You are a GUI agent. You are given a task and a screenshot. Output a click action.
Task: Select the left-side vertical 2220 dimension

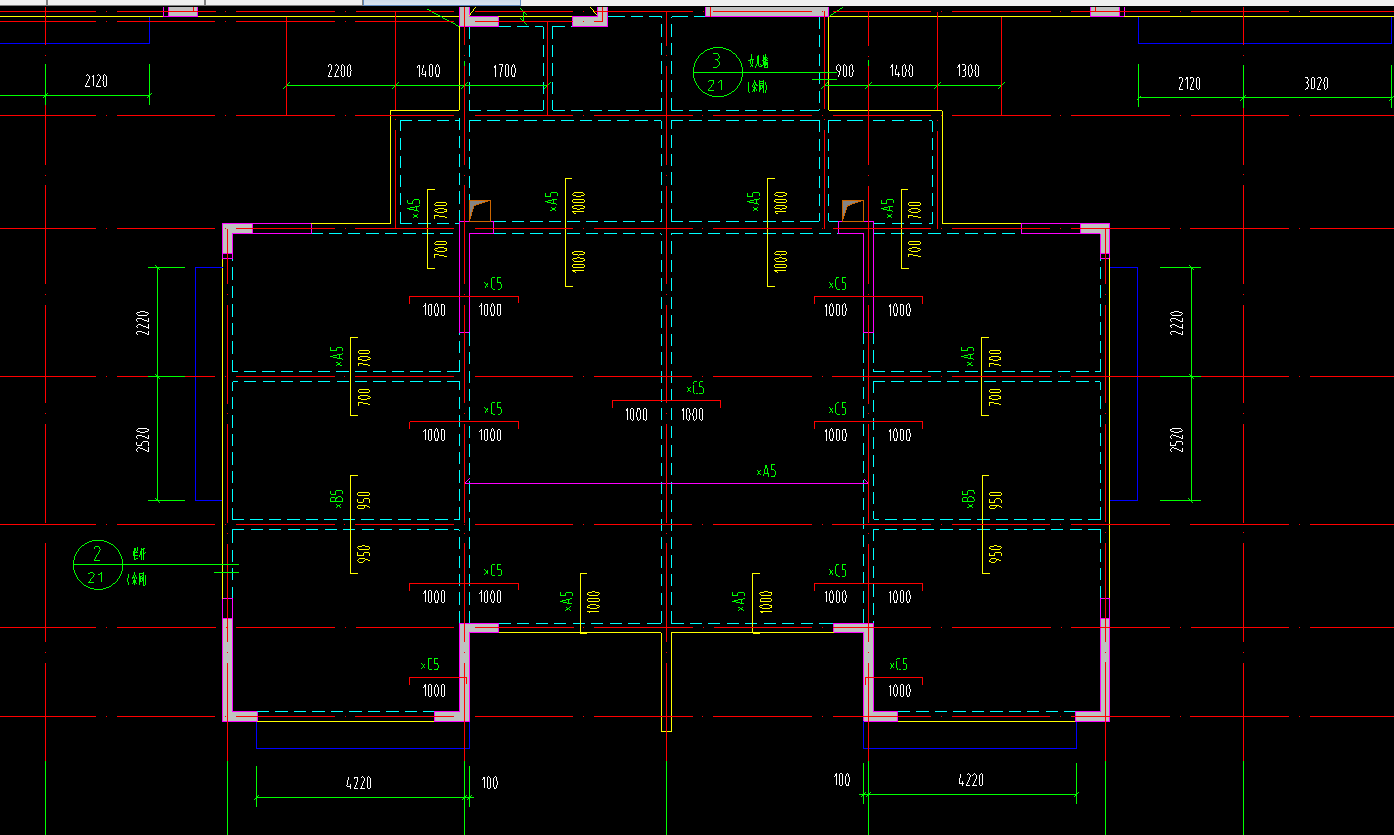pyautogui.click(x=142, y=322)
